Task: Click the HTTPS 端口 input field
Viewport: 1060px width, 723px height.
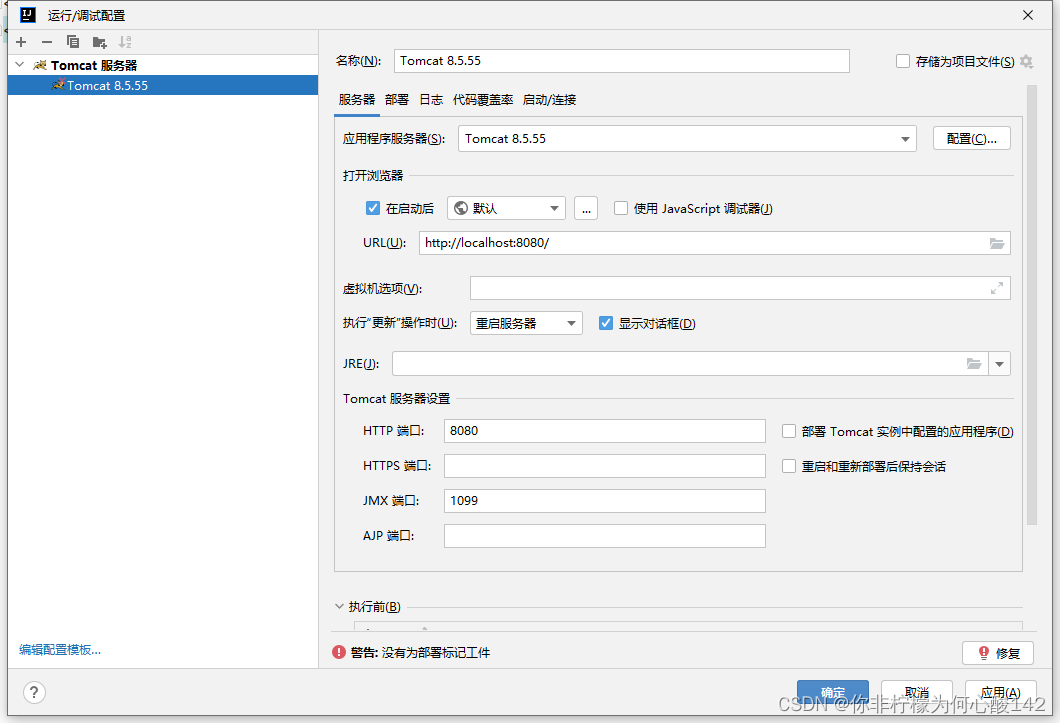Action: [x=604, y=466]
